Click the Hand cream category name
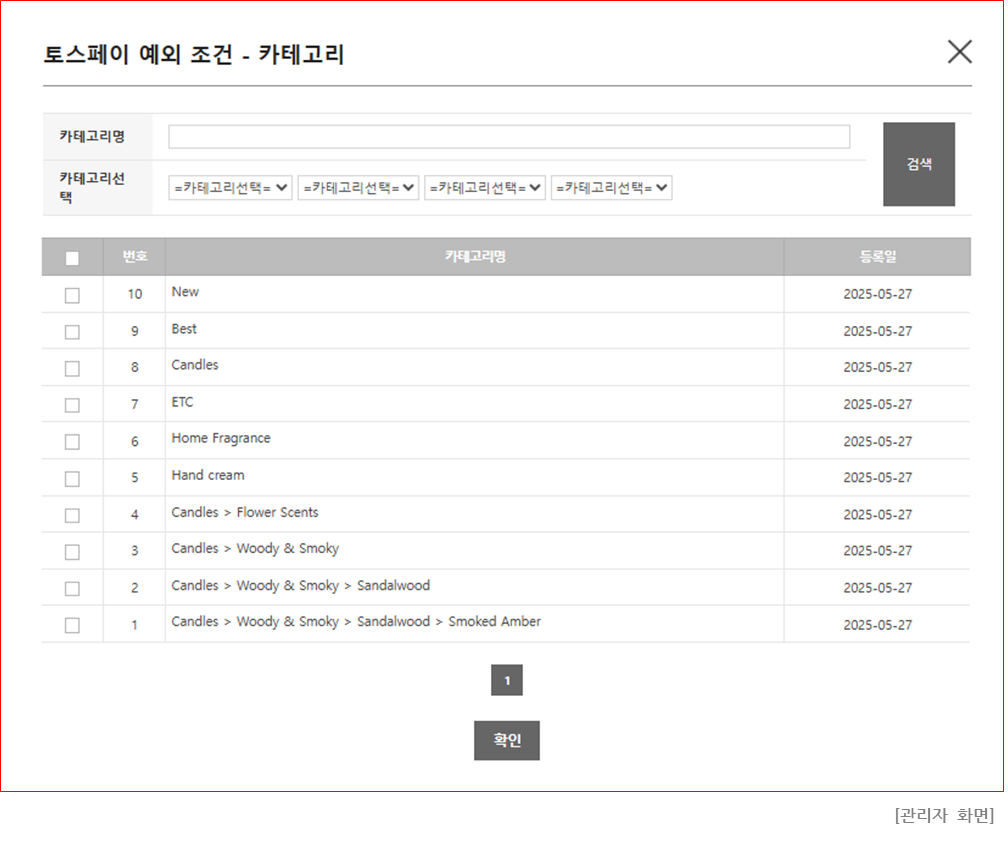 208,476
